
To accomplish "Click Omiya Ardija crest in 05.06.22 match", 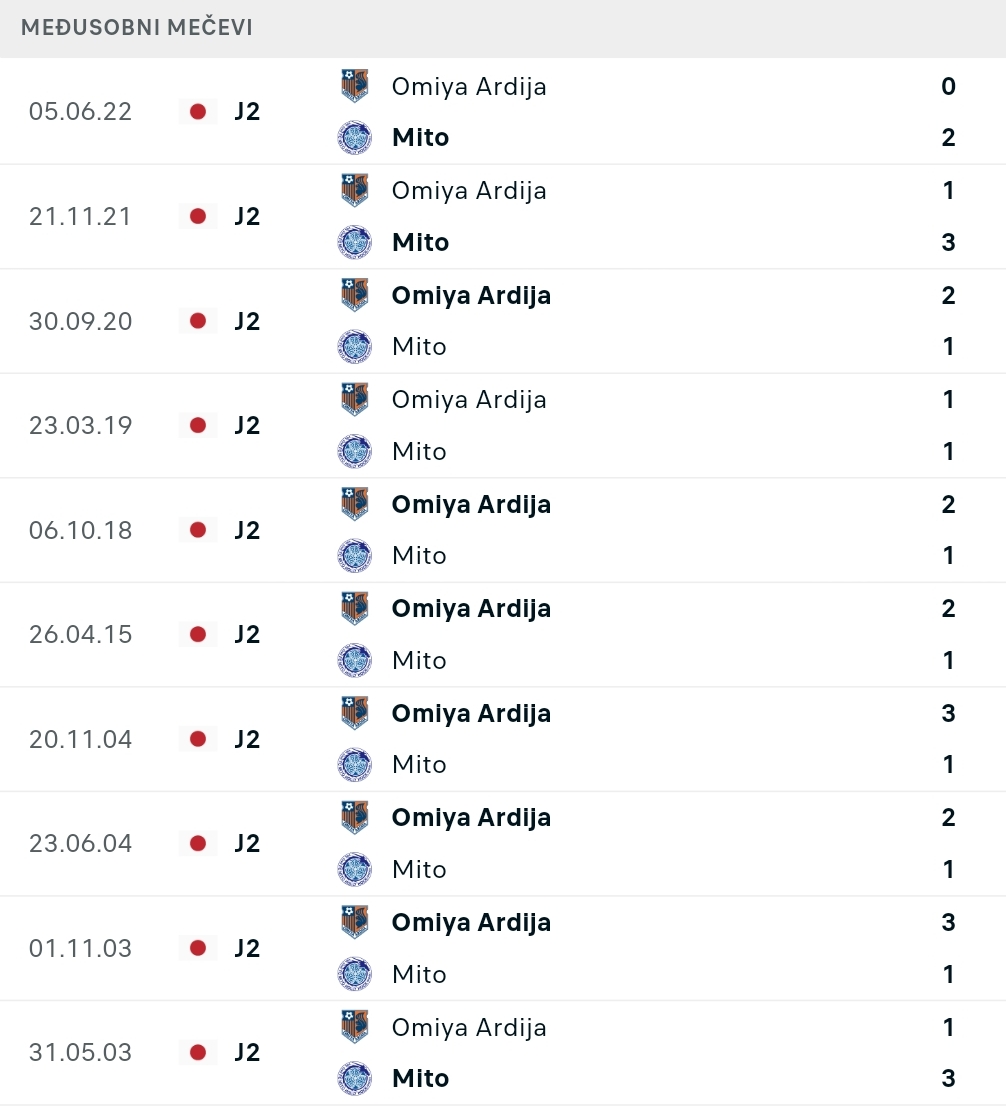I will tap(354, 86).
